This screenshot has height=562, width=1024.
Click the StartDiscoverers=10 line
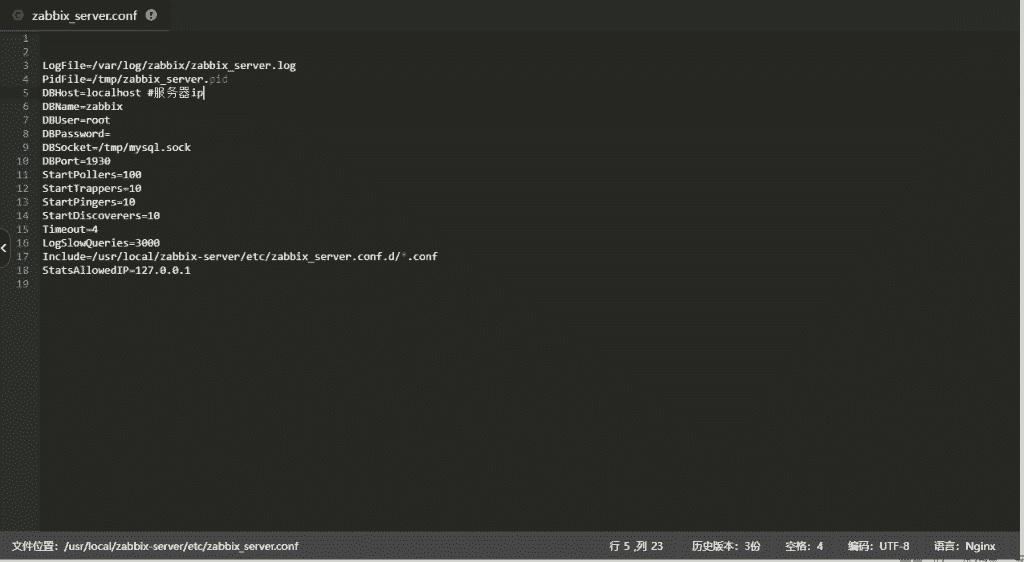[x=101, y=215]
